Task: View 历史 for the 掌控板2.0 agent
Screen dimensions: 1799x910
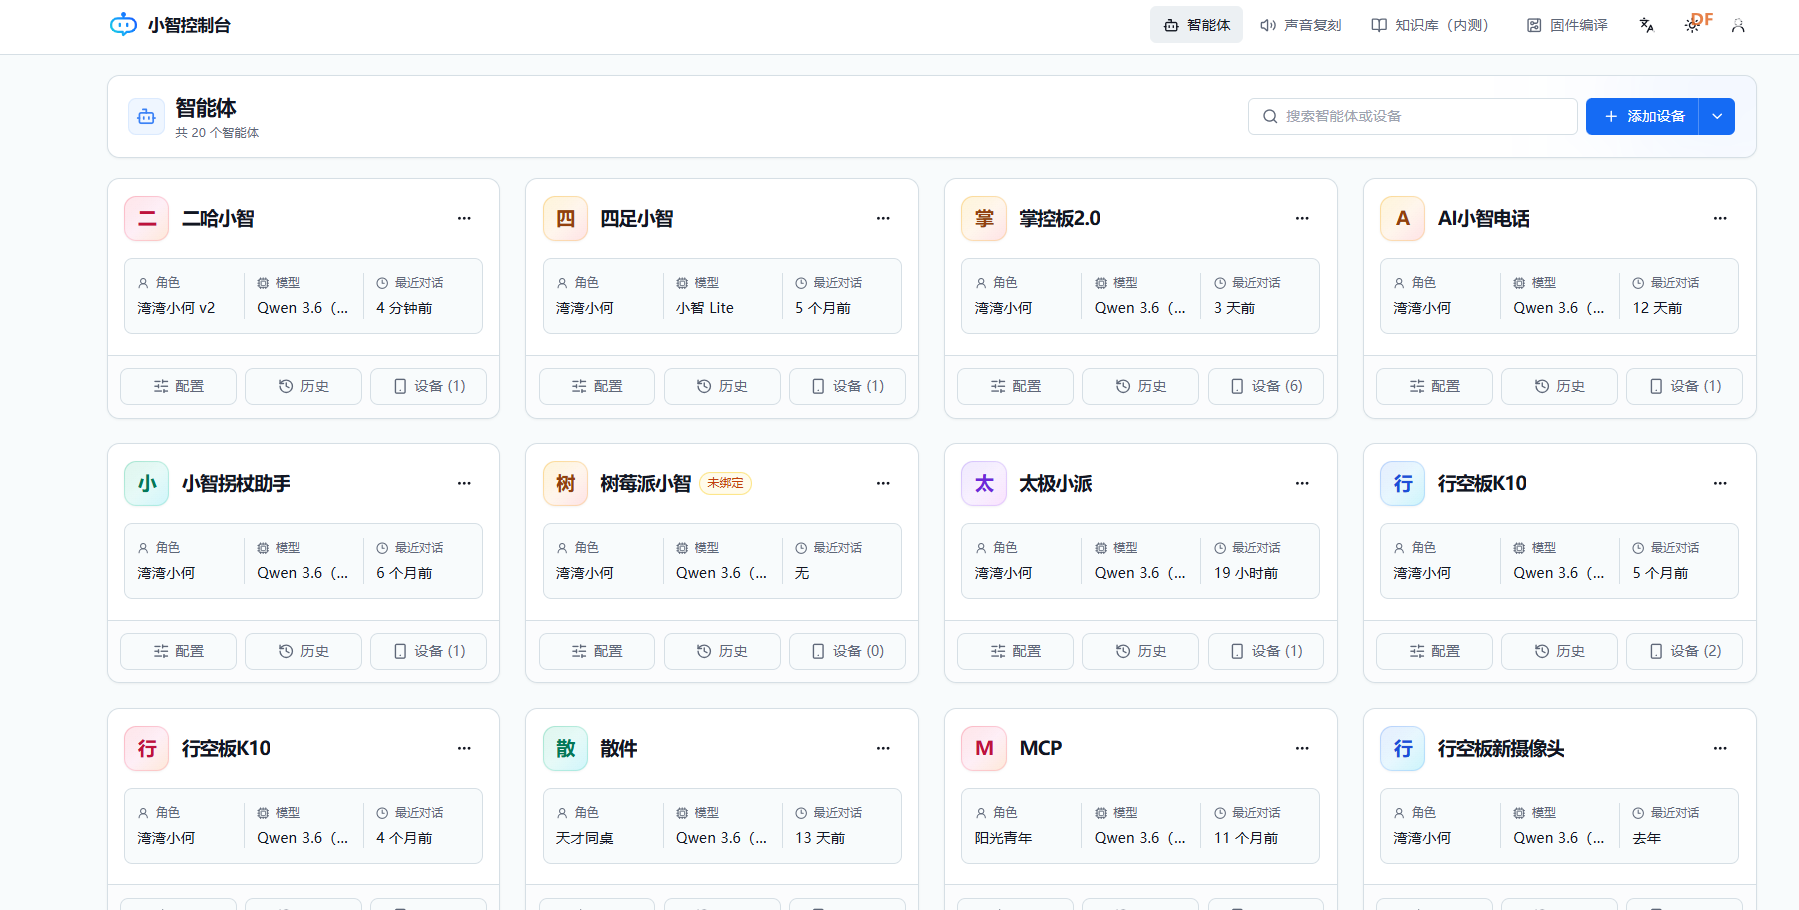Action: pyautogui.click(x=1140, y=386)
